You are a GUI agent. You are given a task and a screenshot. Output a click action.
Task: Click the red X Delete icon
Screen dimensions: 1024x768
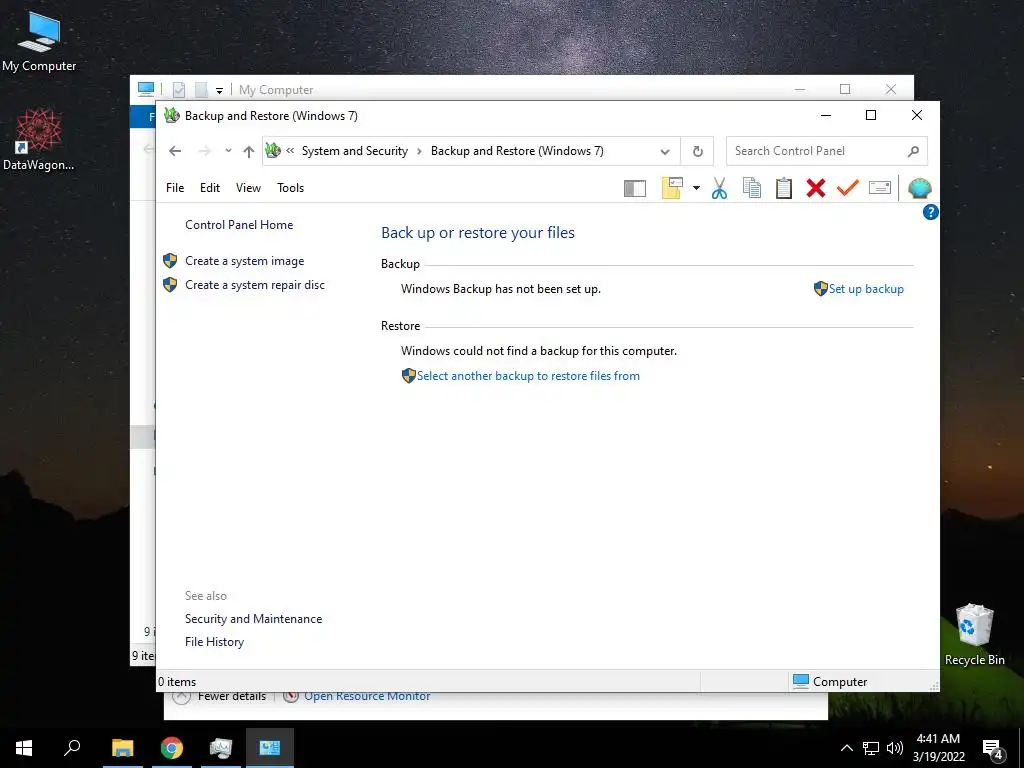click(816, 188)
